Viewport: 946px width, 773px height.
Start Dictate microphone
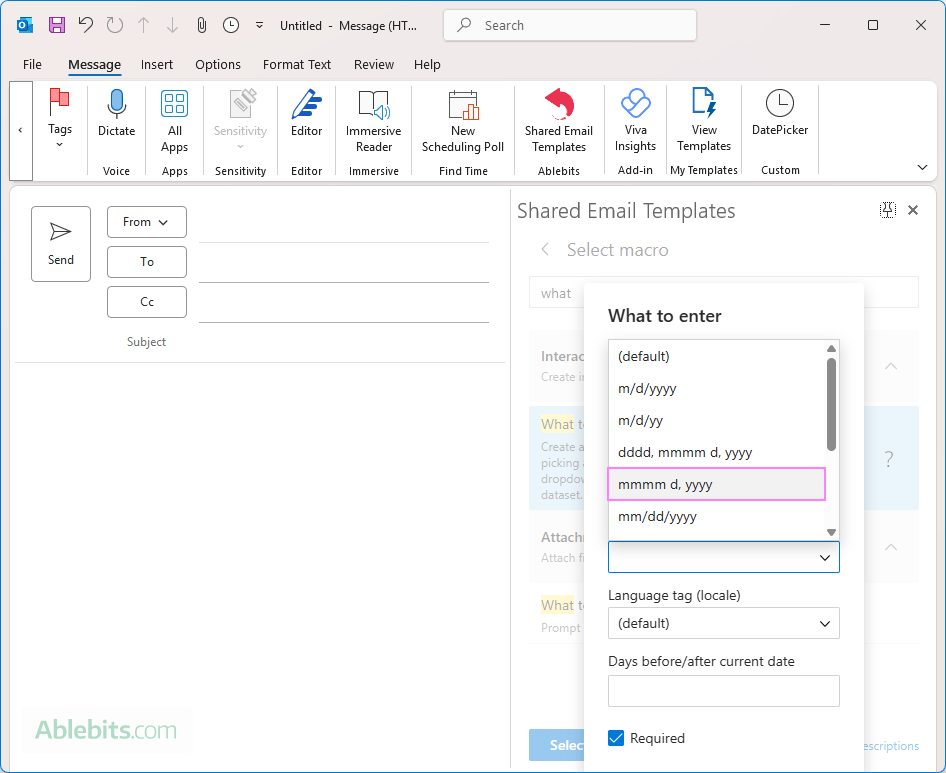coord(116,113)
